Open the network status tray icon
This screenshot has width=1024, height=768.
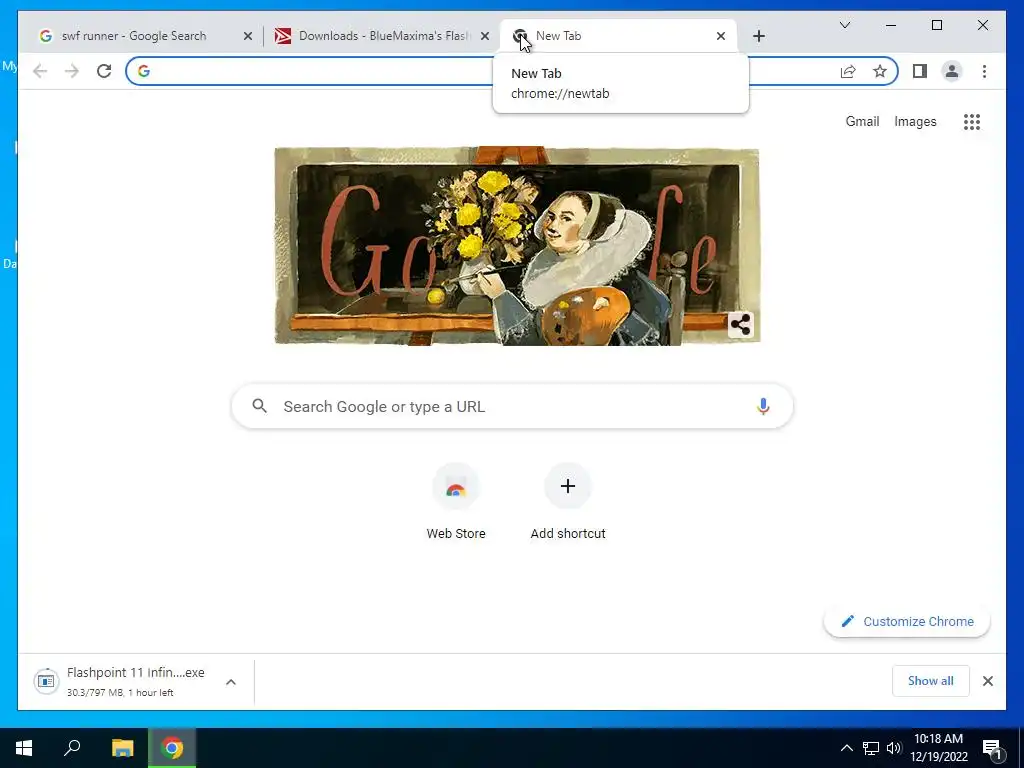click(871, 748)
